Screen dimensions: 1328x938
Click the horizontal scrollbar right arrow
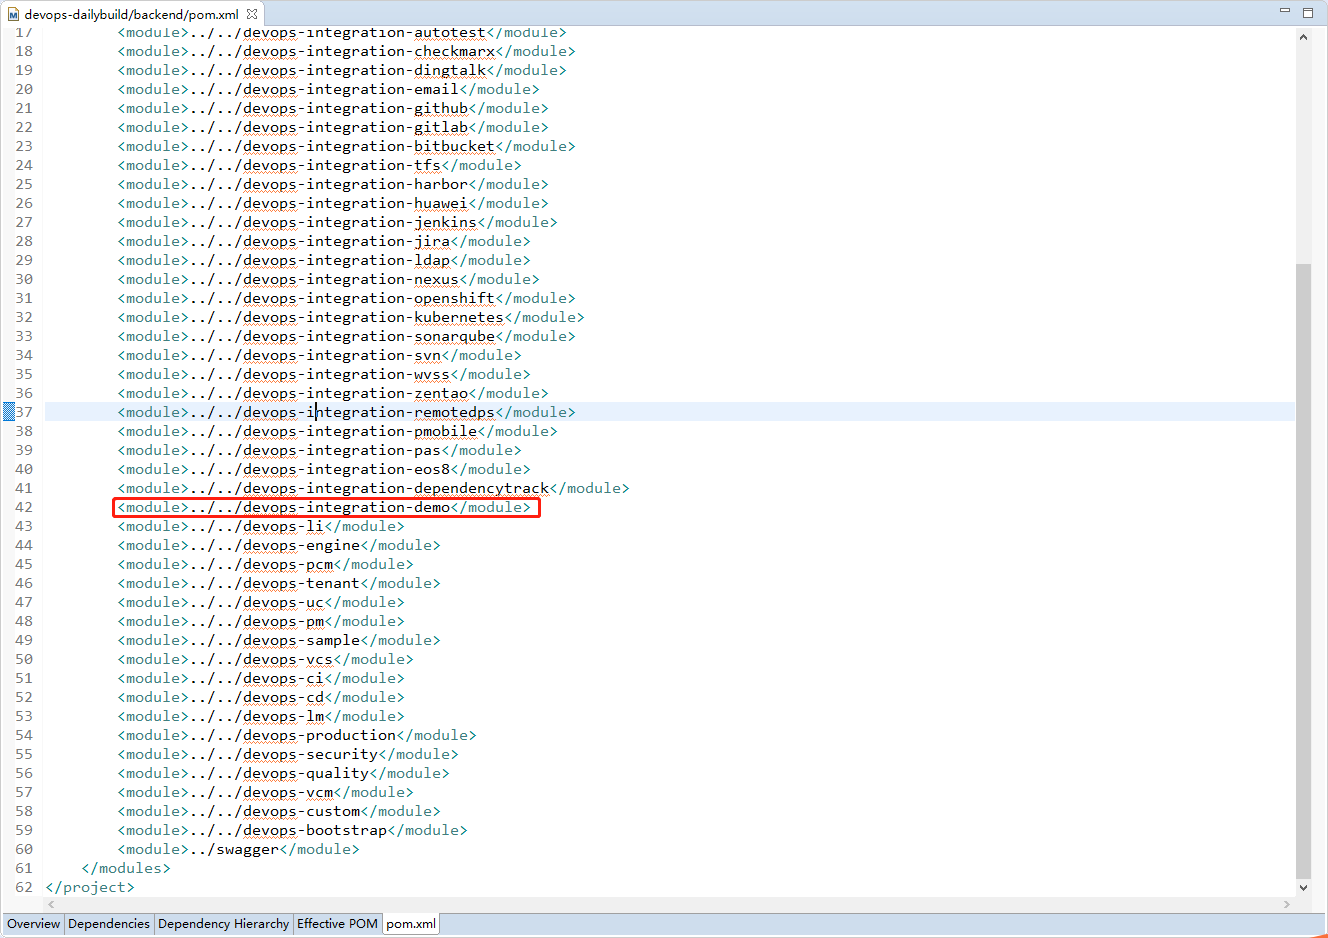coord(1287,904)
